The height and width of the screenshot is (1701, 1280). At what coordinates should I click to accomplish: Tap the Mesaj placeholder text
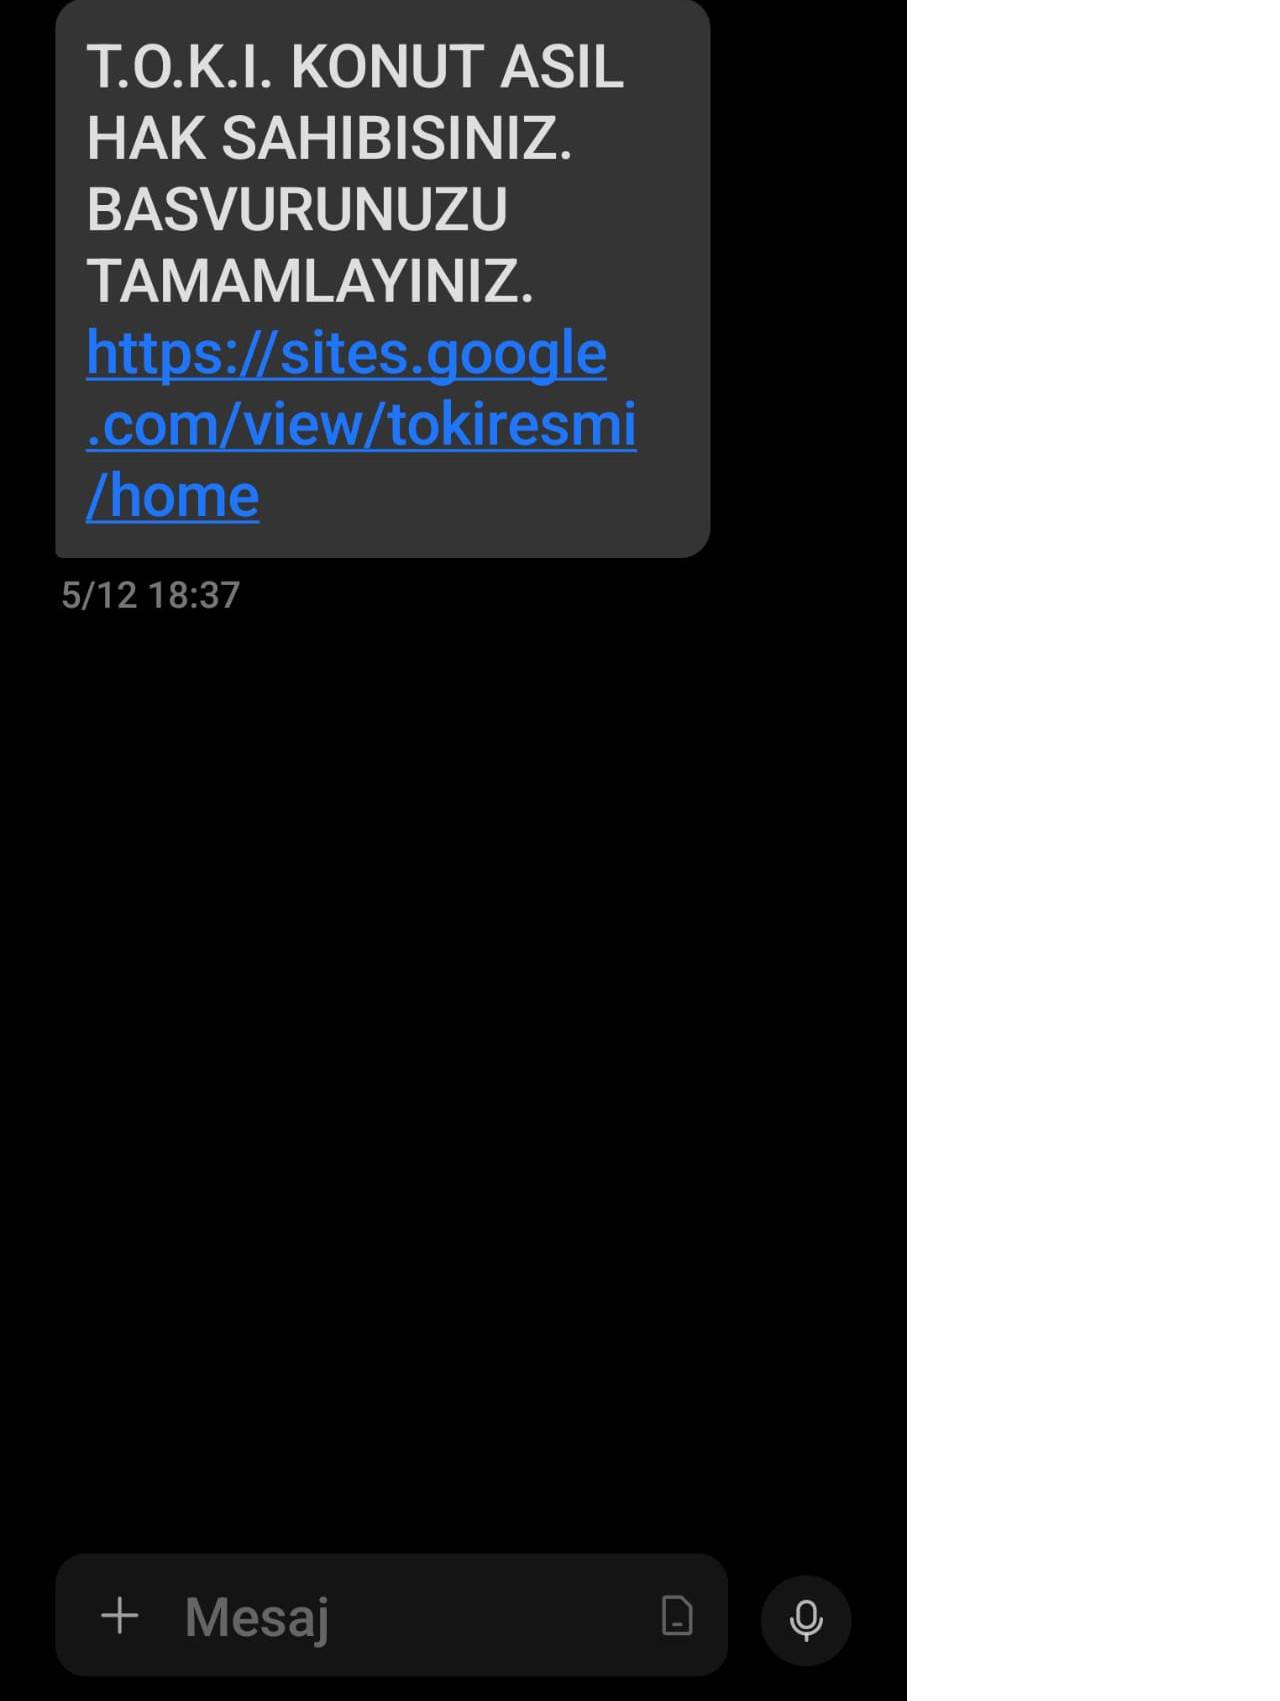pos(257,1617)
